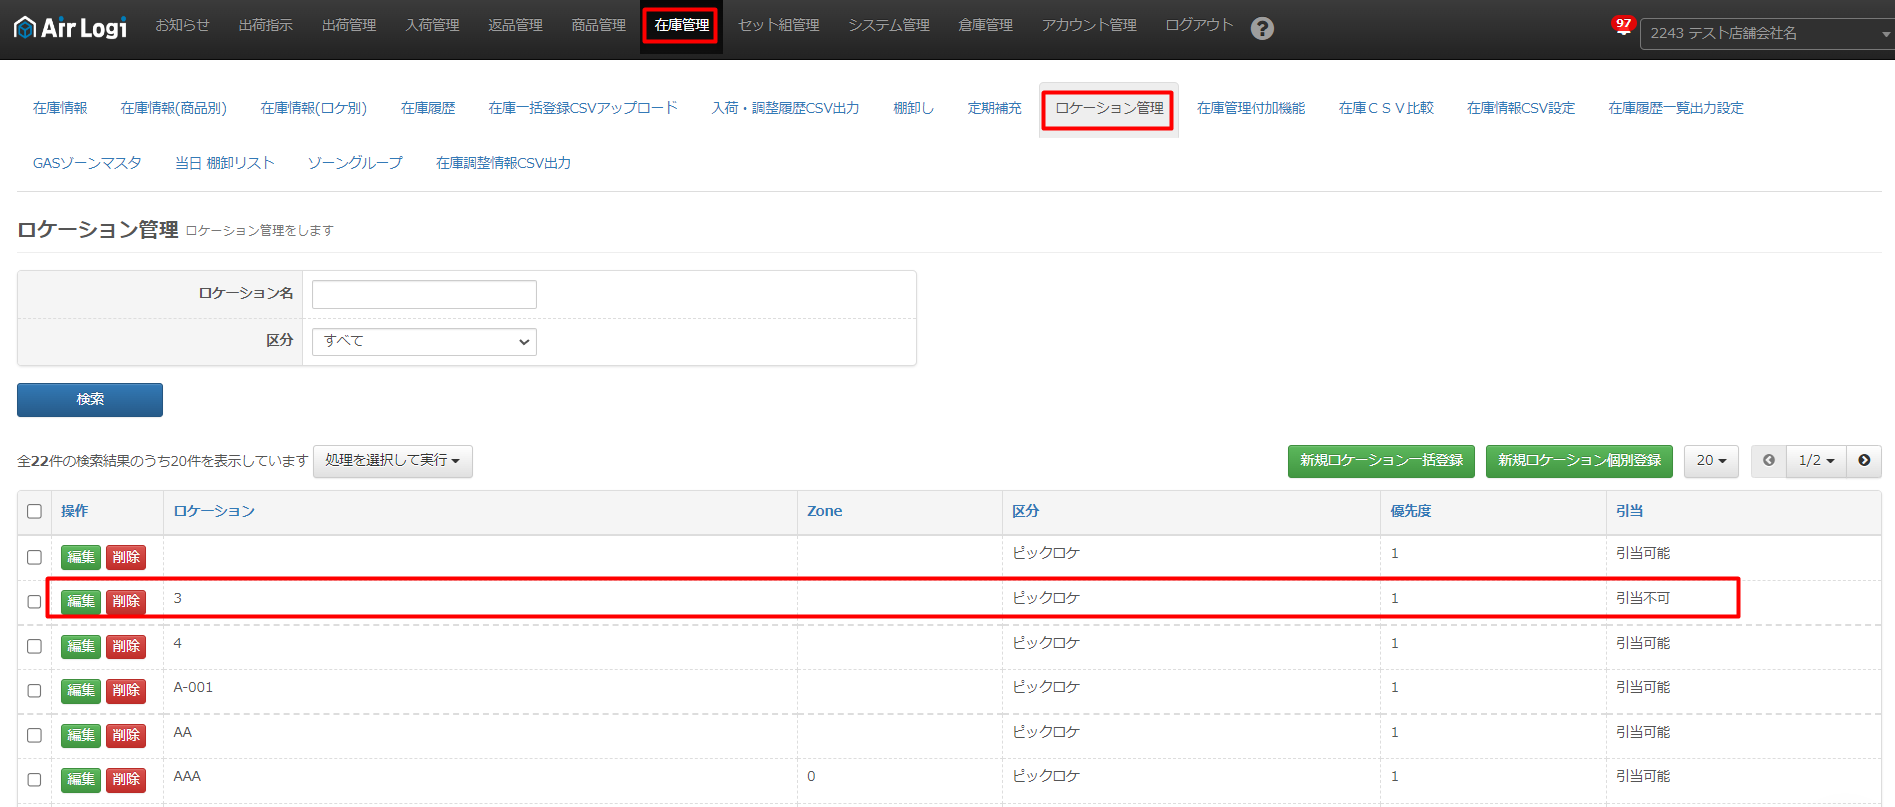Viewport: 1895px width, 807px height.
Task: Select the ロケーション管理 tab
Action: coord(1108,109)
